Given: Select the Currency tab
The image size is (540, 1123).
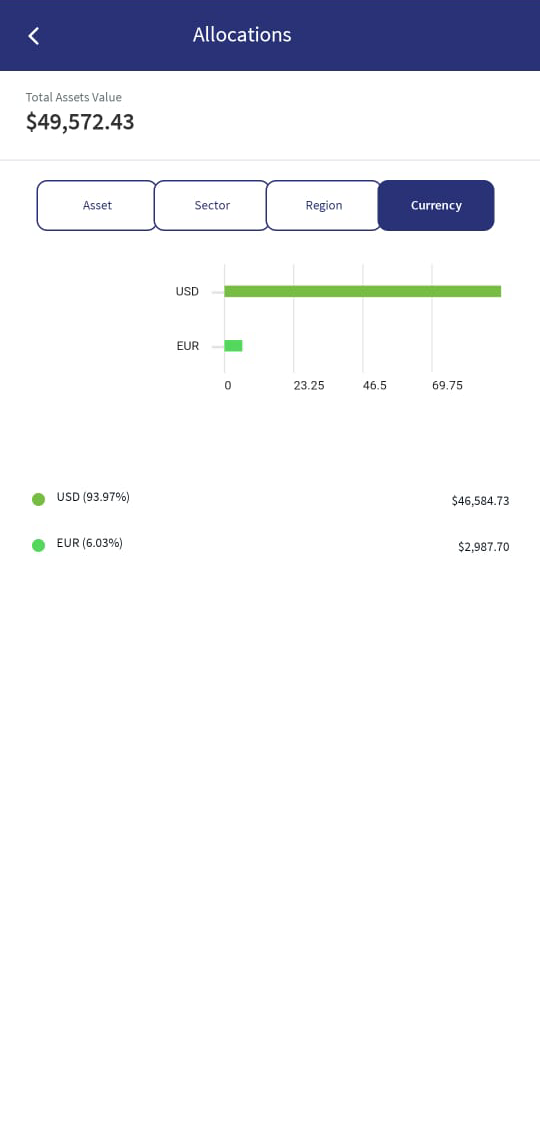Looking at the screenshot, I should [x=436, y=206].
